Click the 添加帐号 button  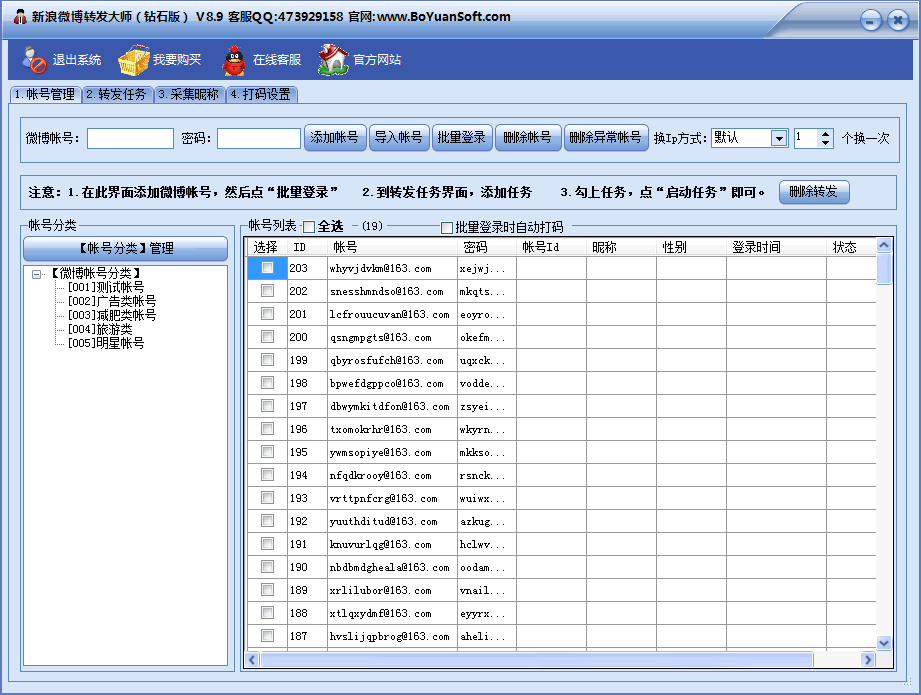click(x=335, y=138)
